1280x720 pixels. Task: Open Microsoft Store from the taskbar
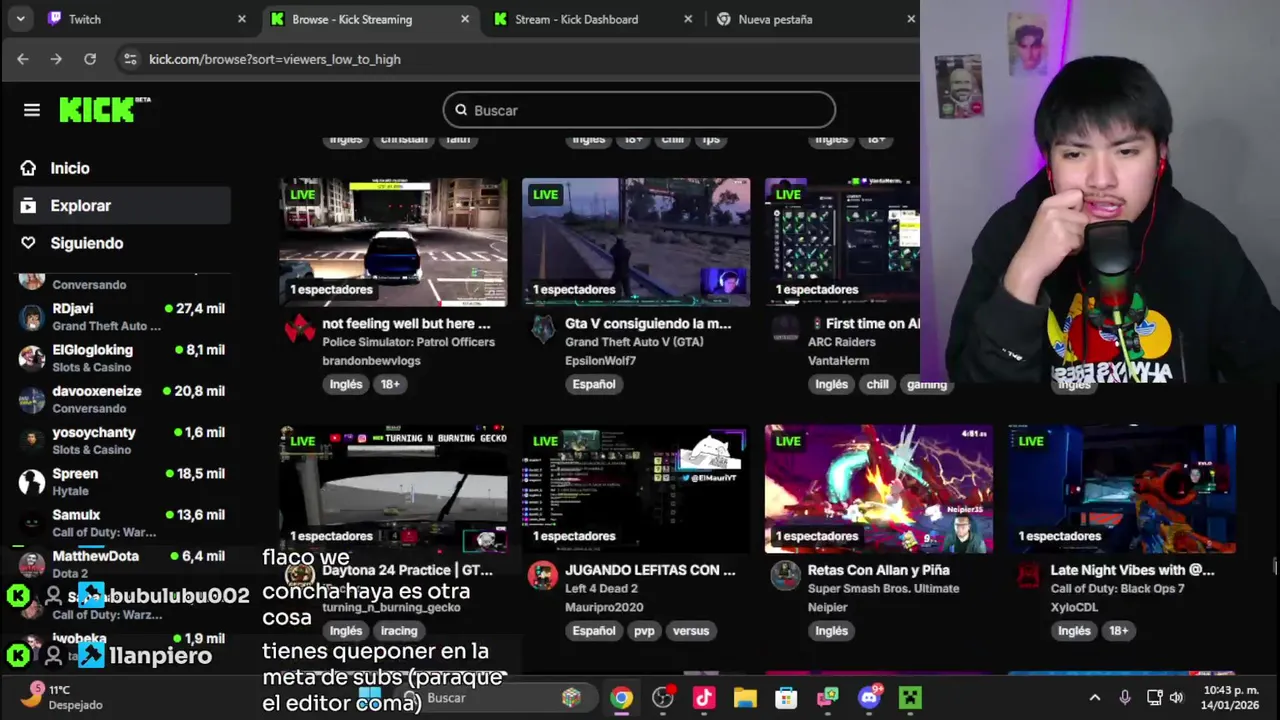[786, 698]
